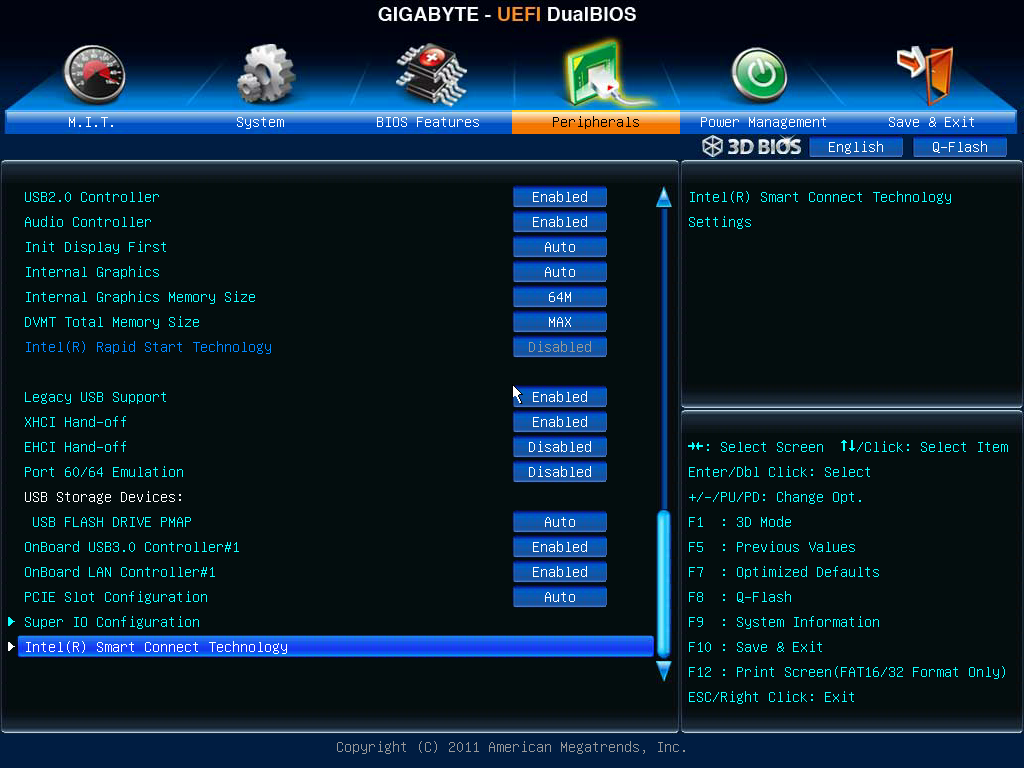Open Internal Graphics Auto option
Viewport: 1024px width, 768px height.
(x=560, y=272)
